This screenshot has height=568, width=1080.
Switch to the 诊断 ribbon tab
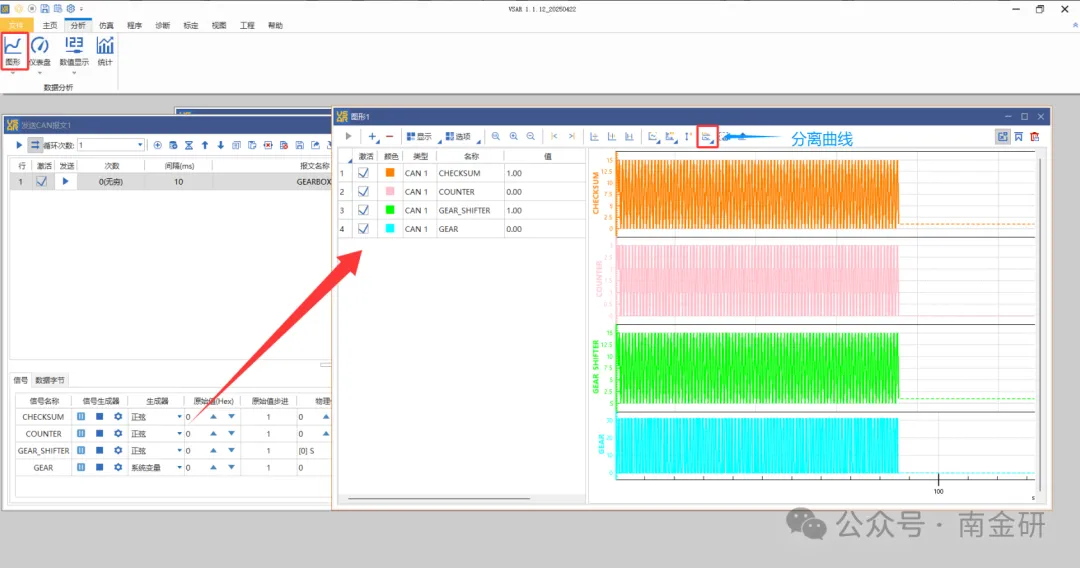[x=163, y=25]
